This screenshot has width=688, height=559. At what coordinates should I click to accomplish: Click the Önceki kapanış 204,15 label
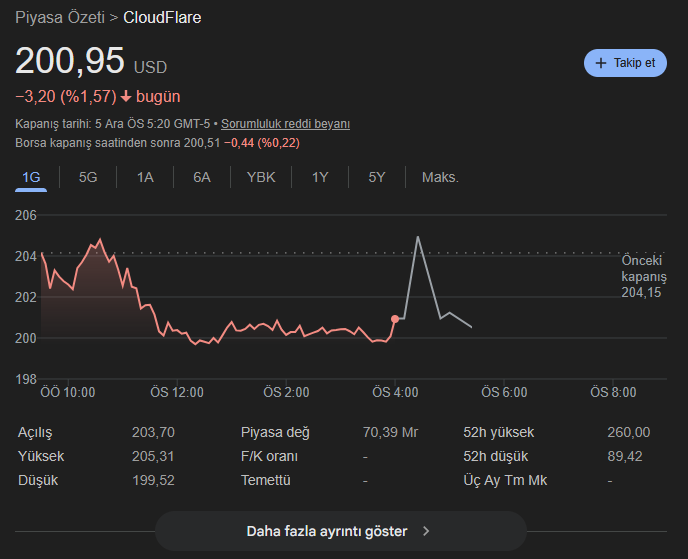[643, 276]
